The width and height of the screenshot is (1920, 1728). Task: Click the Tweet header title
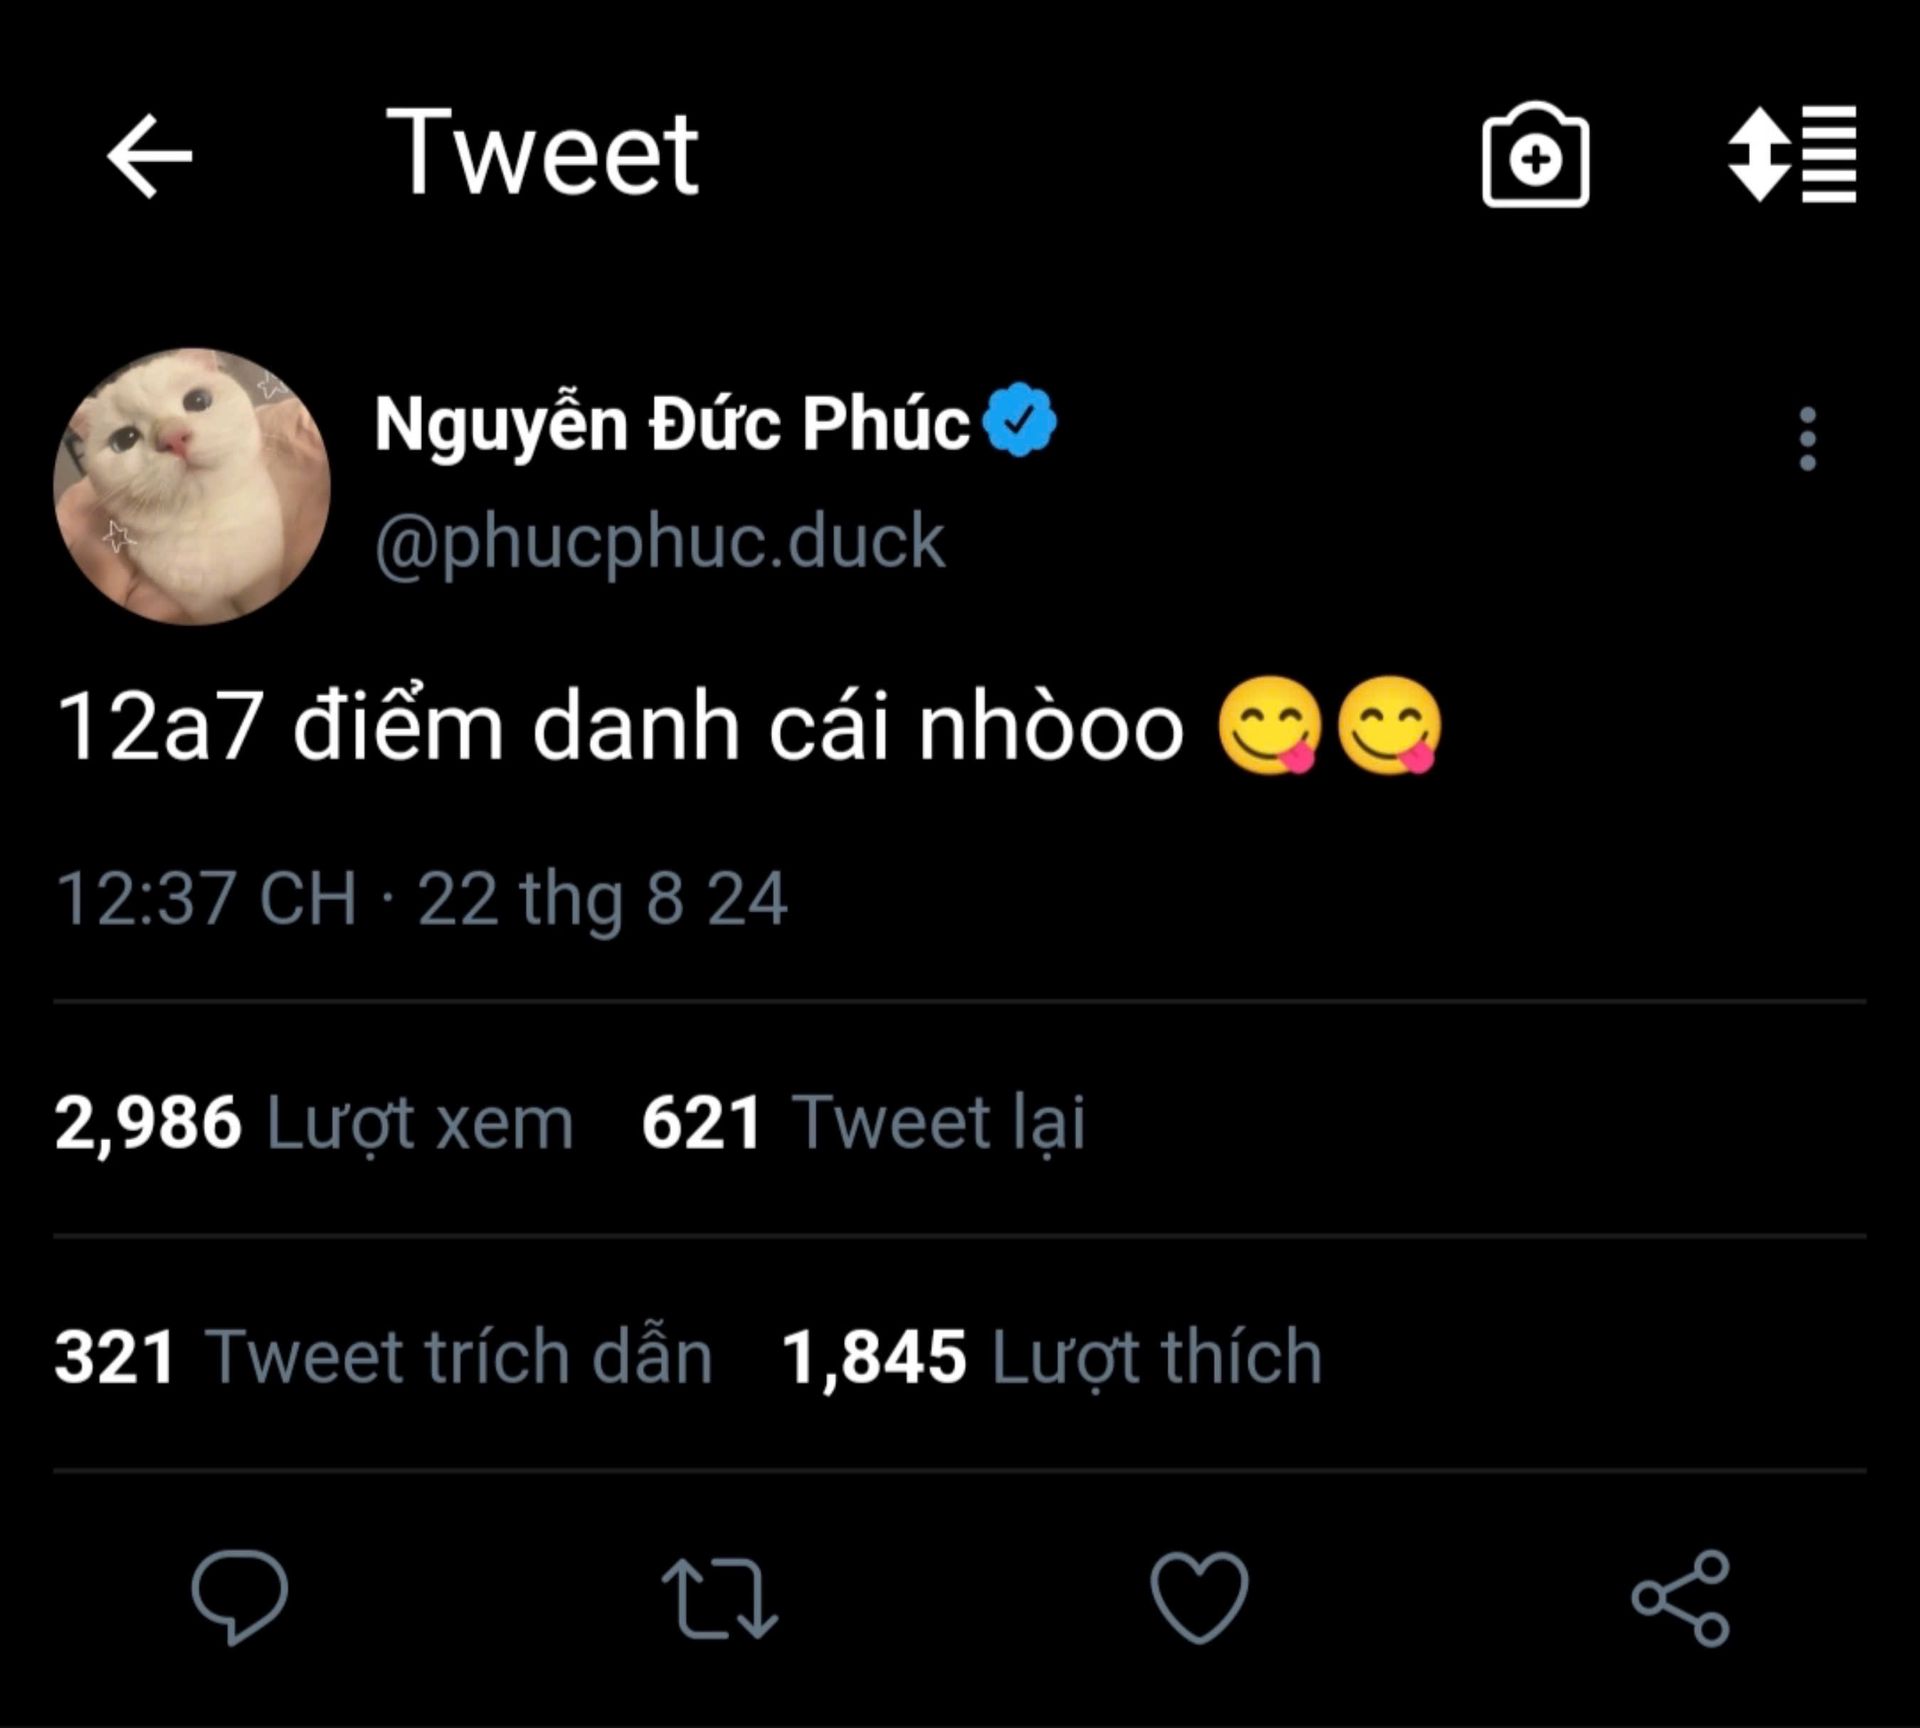click(542, 153)
